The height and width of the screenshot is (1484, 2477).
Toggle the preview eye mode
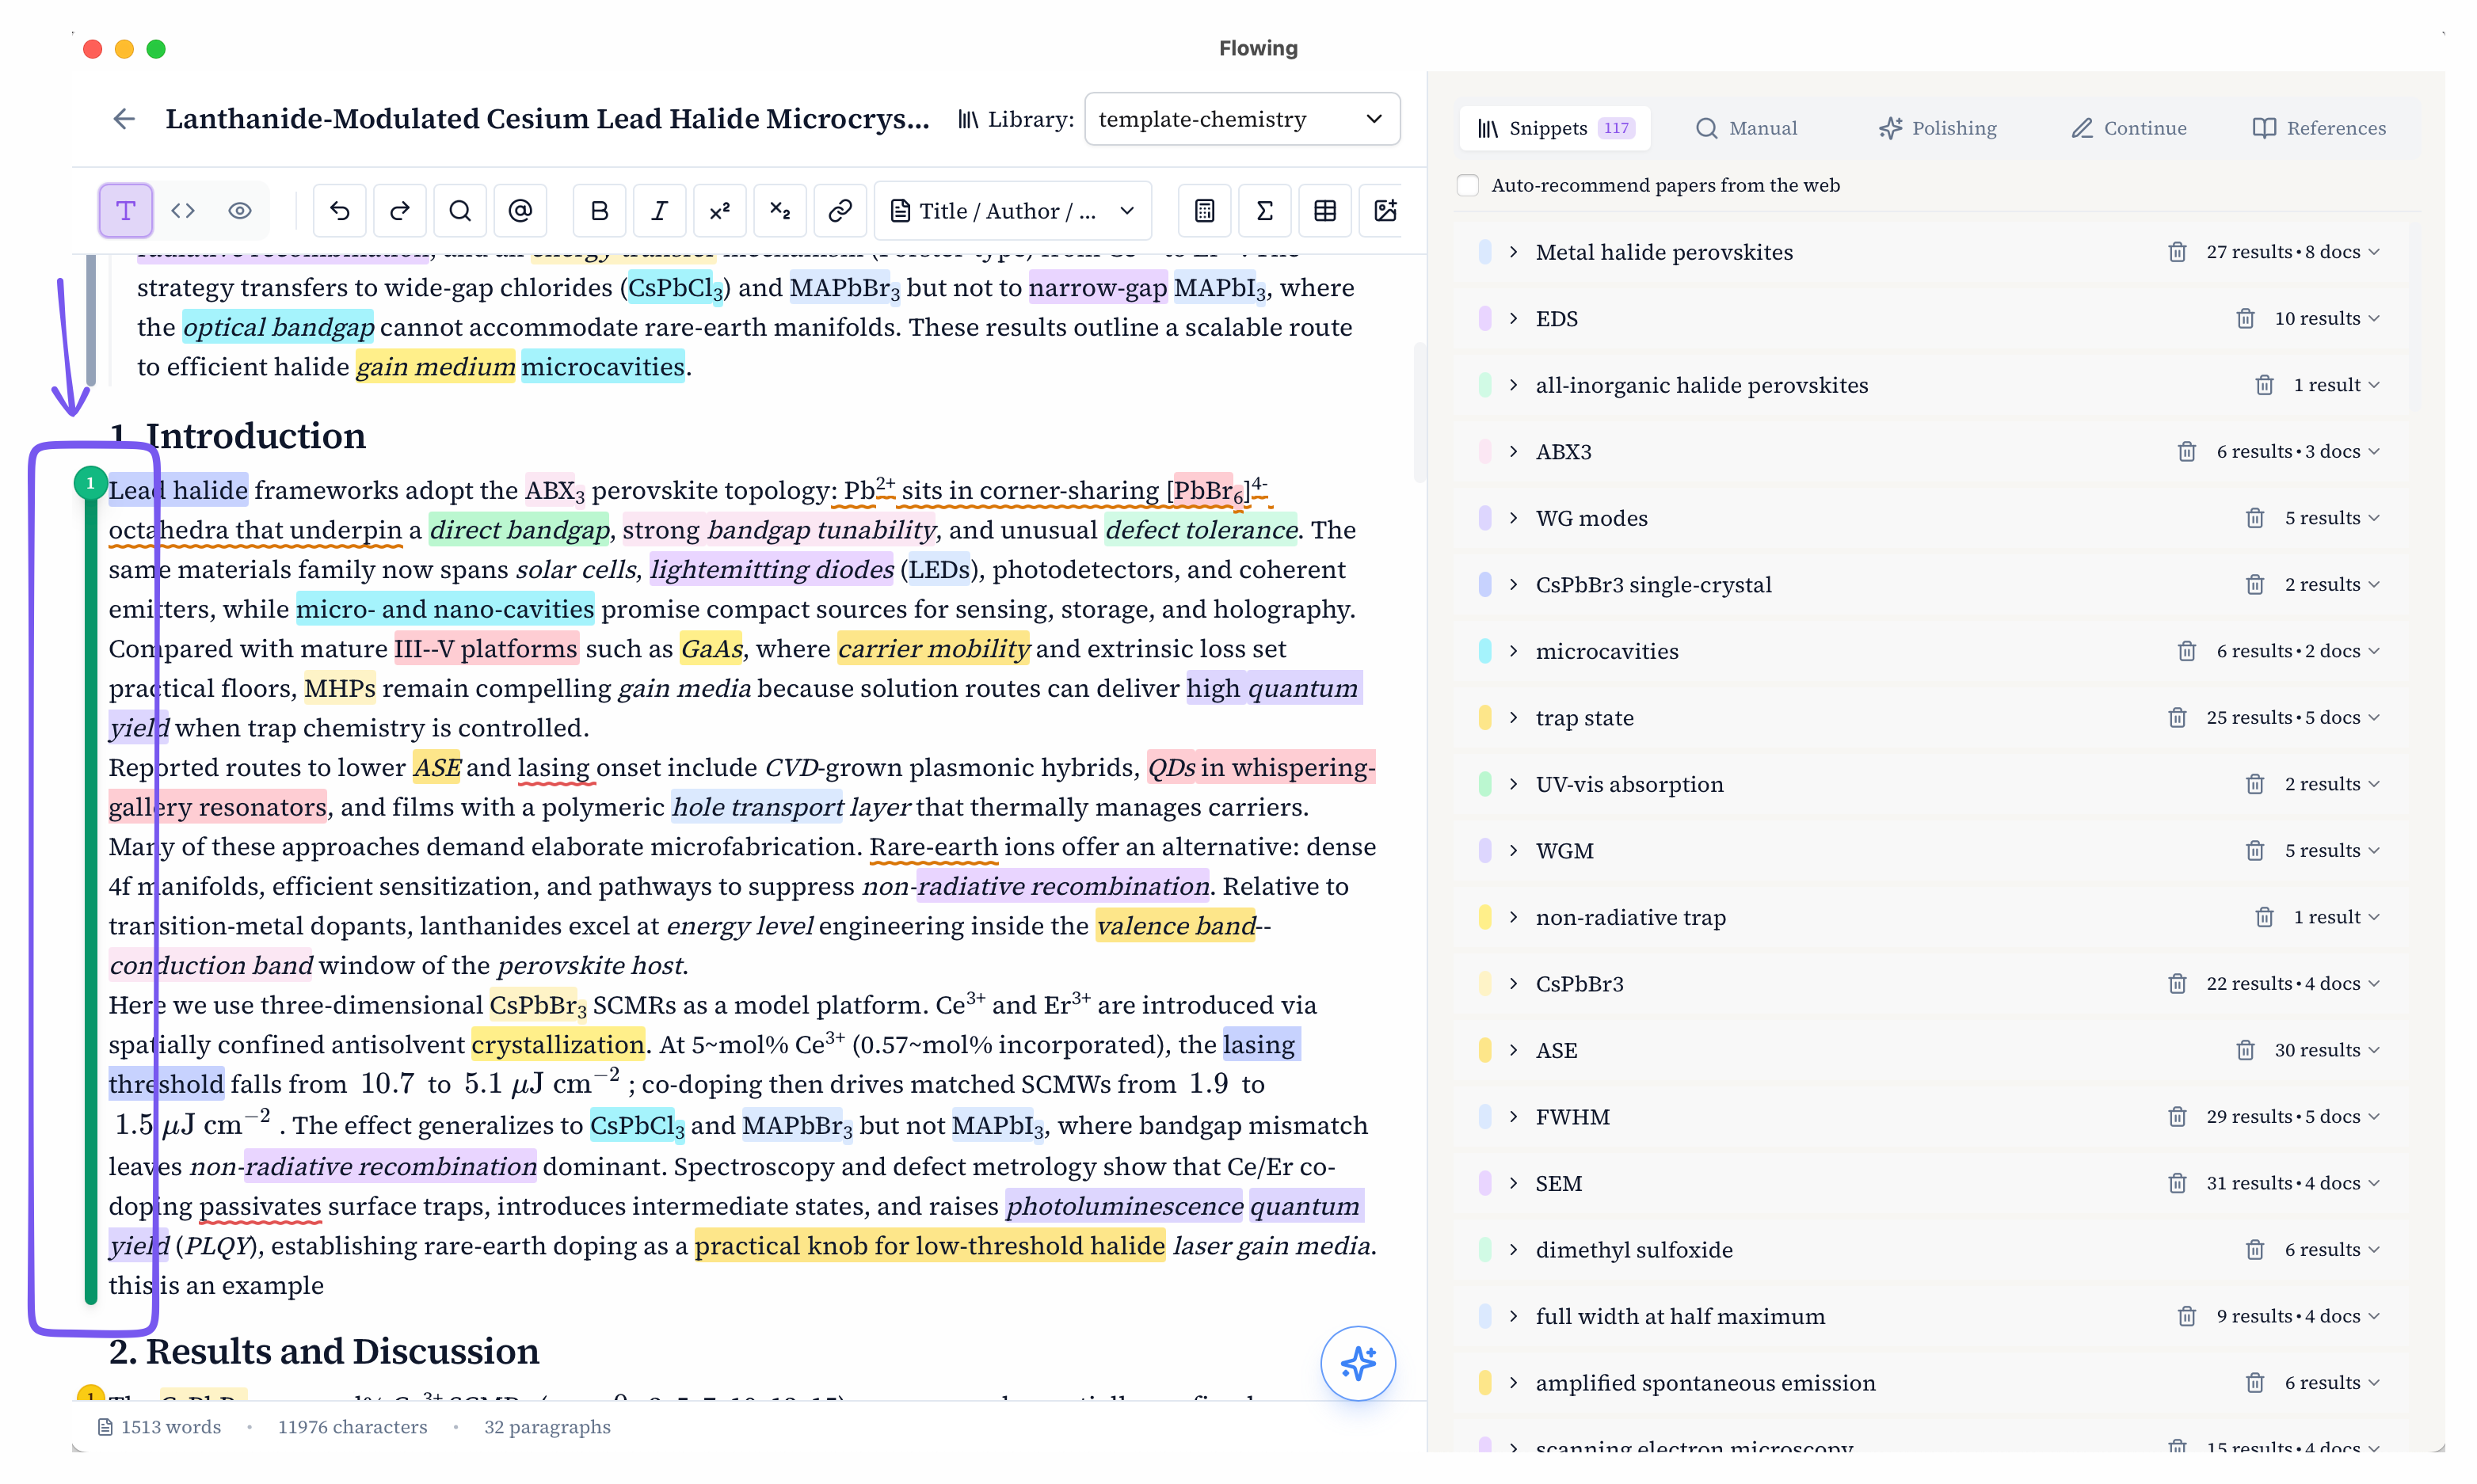[x=240, y=211]
